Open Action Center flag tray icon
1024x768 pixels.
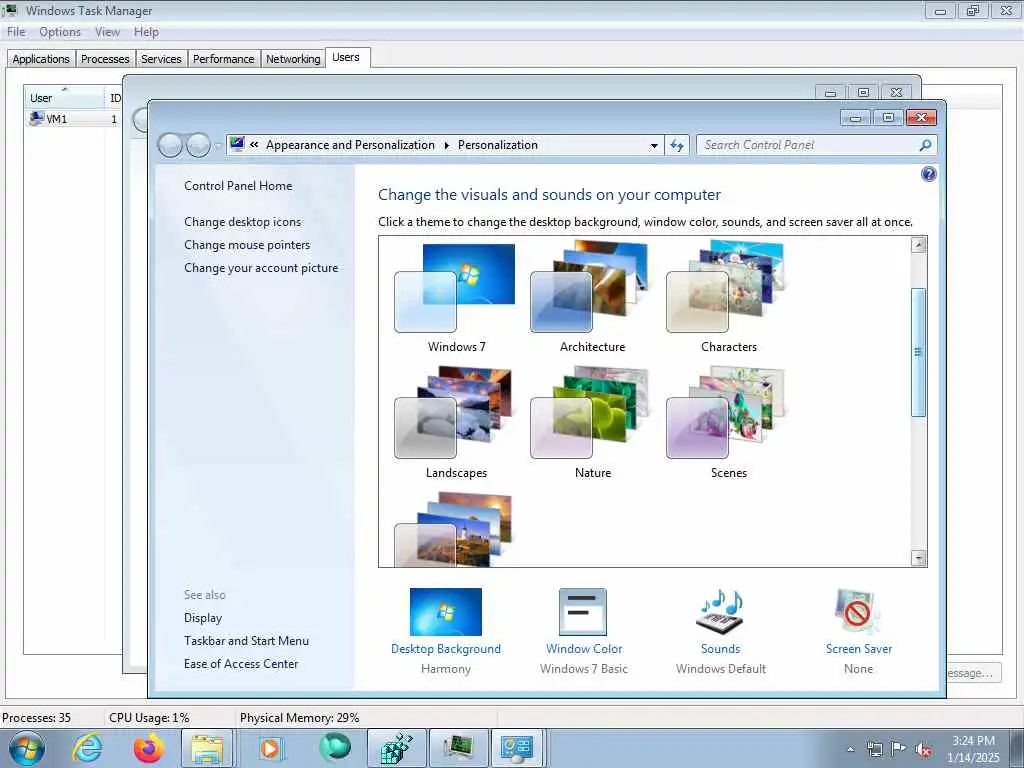899,749
